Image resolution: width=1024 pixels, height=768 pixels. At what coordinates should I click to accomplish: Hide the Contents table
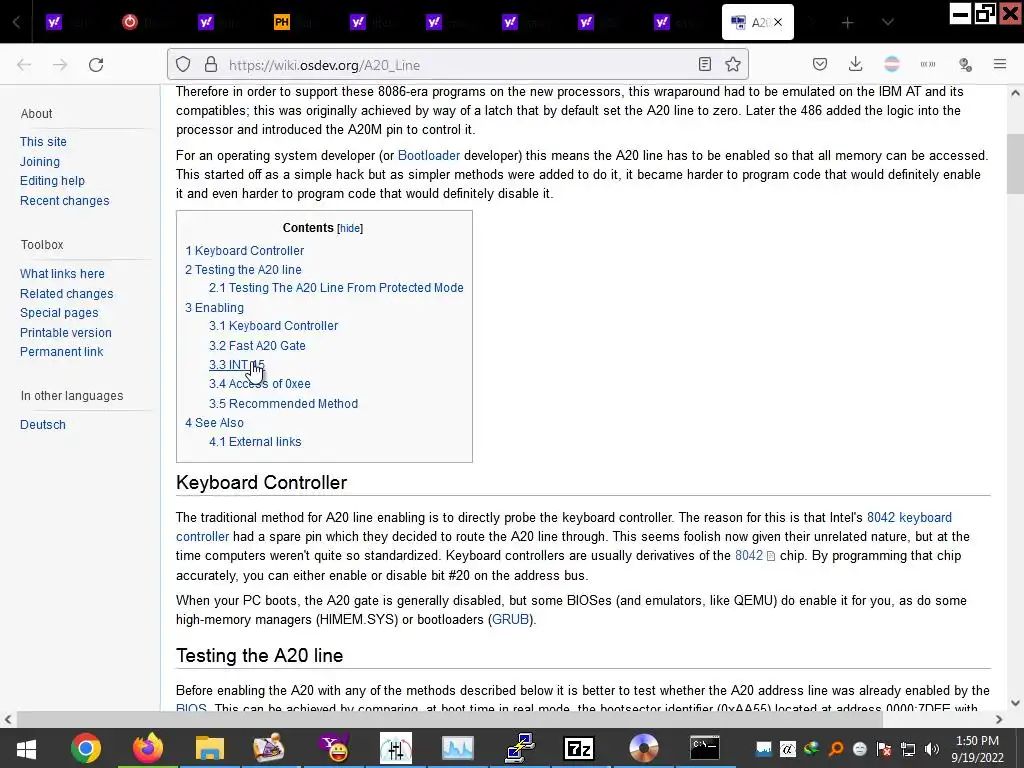349,228
